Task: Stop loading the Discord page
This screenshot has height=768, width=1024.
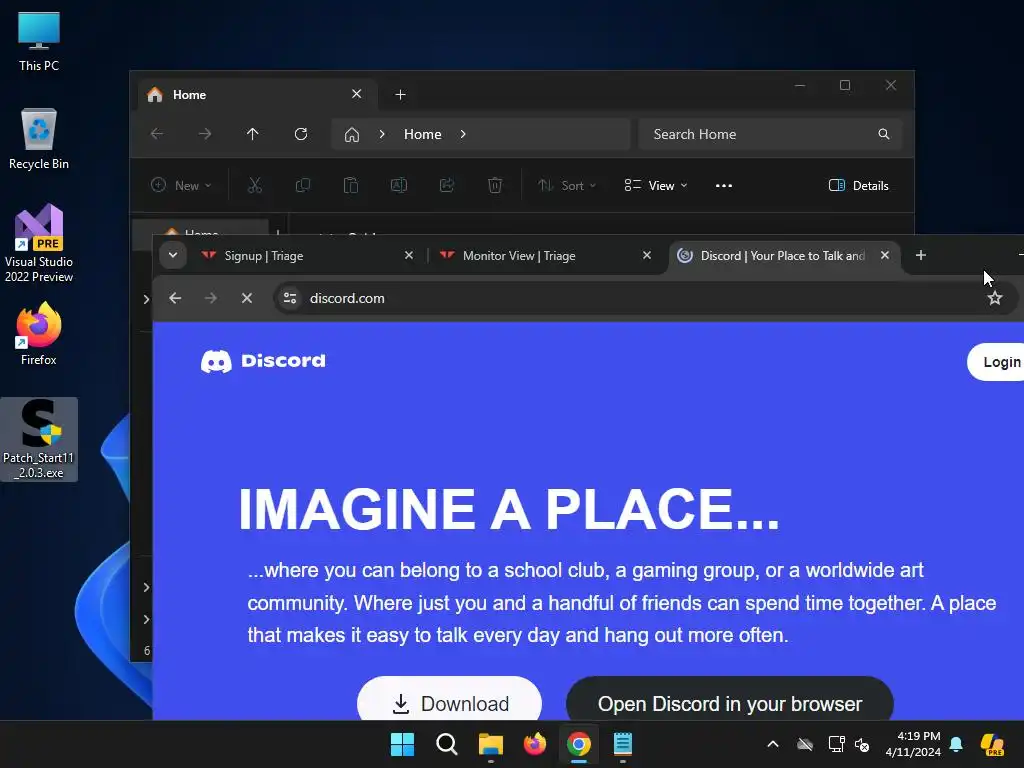Action: coord(247,298)
